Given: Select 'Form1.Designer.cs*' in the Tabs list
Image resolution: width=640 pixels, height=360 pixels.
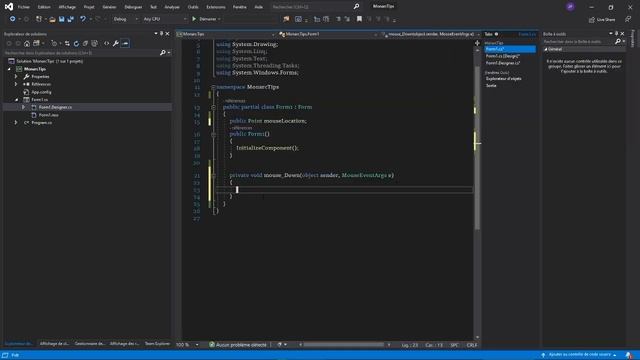Looking at the screenshot, I should click(502, 63).
